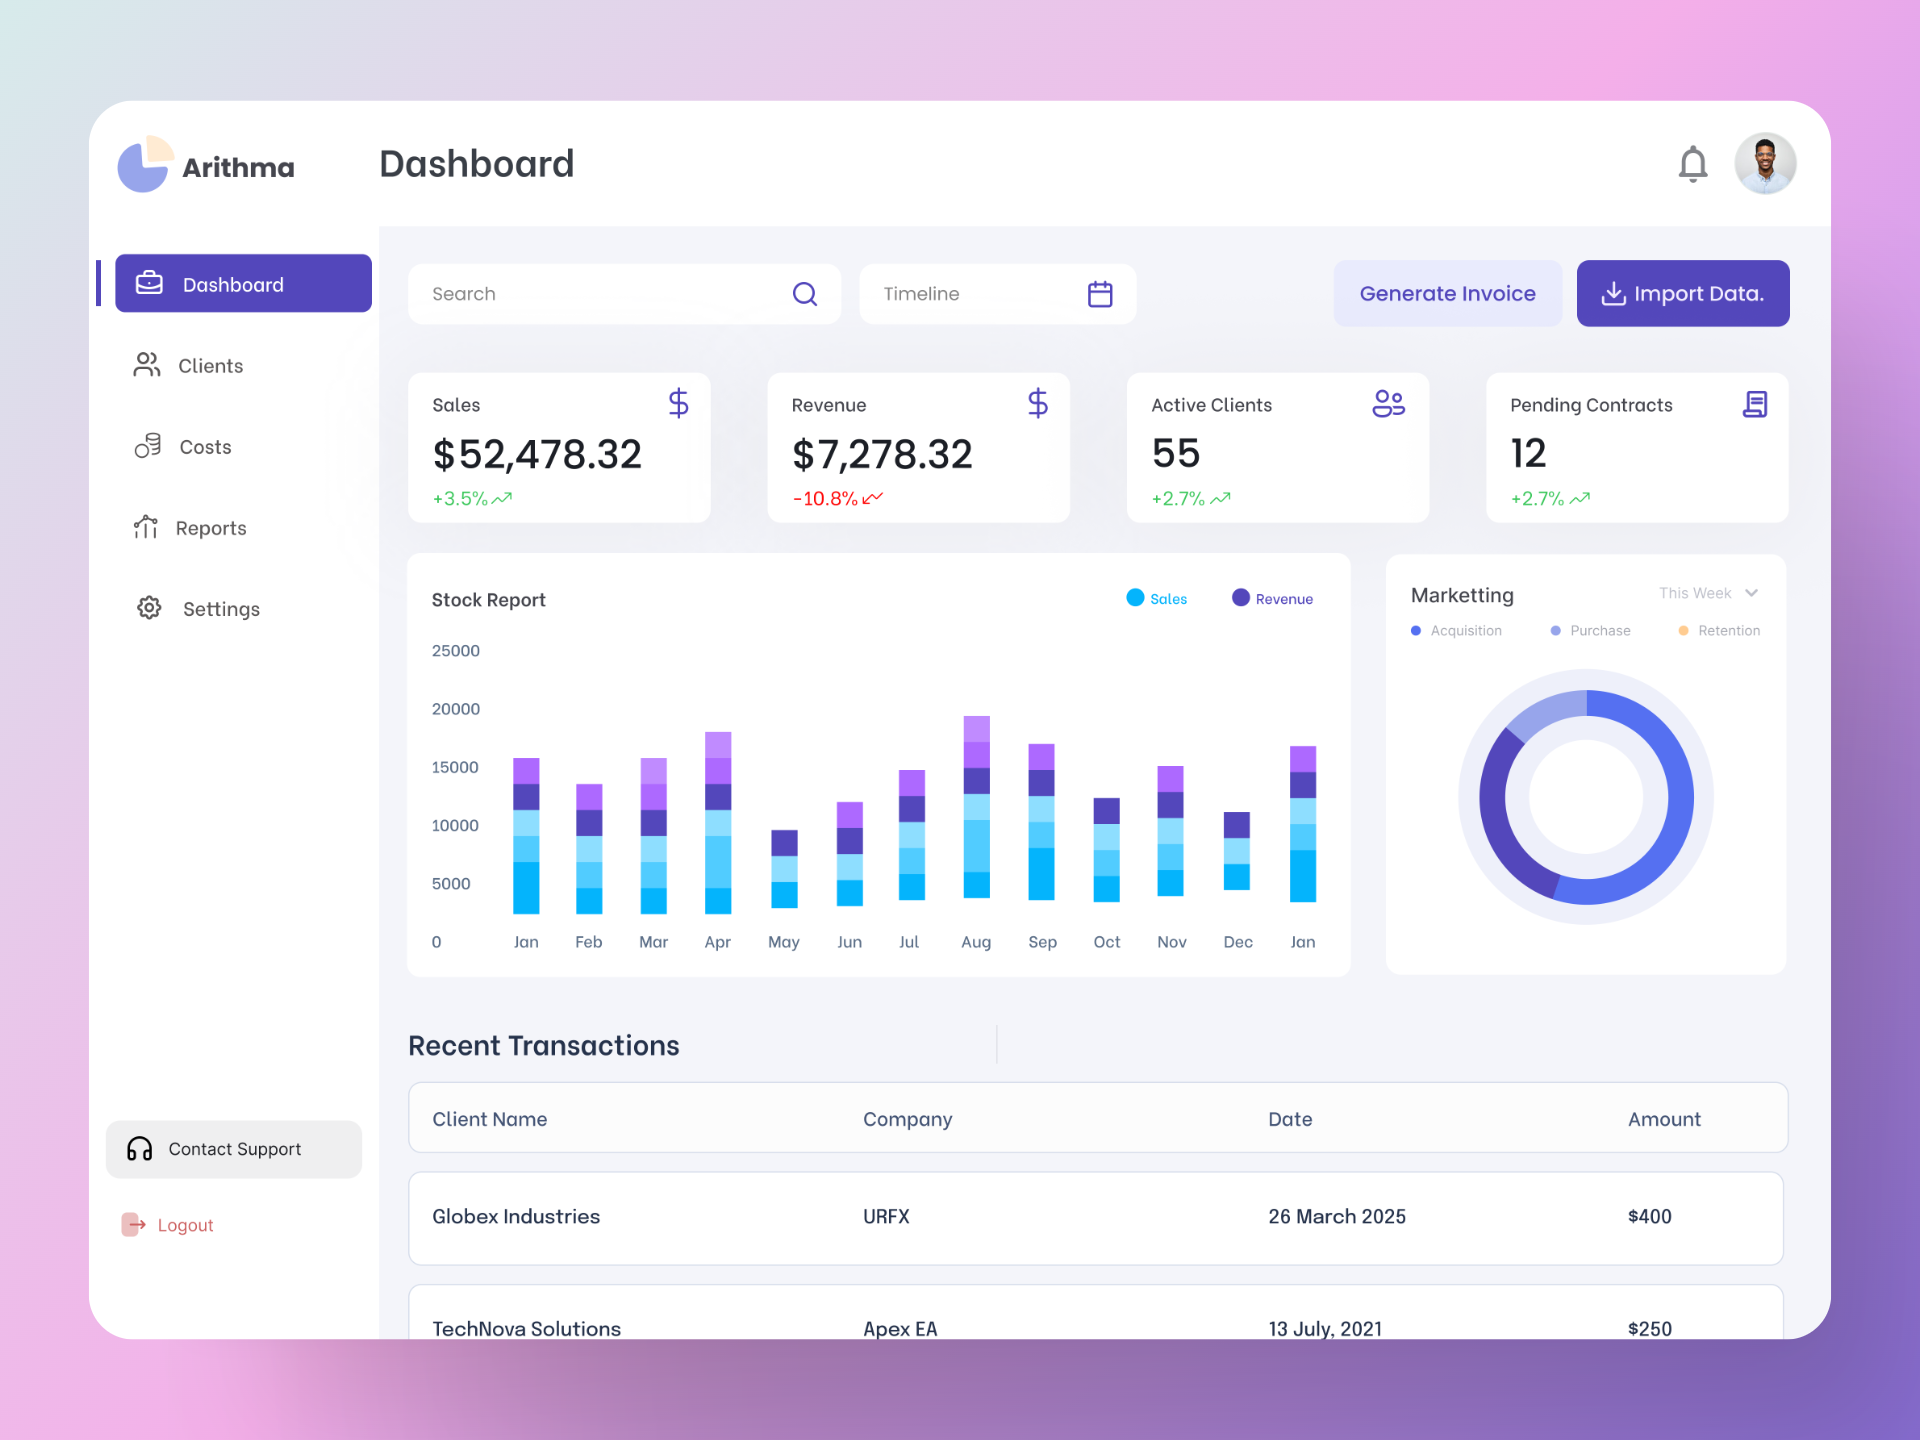Open the Timeline calendar picker
The image size is (1920, 1440).
(1099, 293)
